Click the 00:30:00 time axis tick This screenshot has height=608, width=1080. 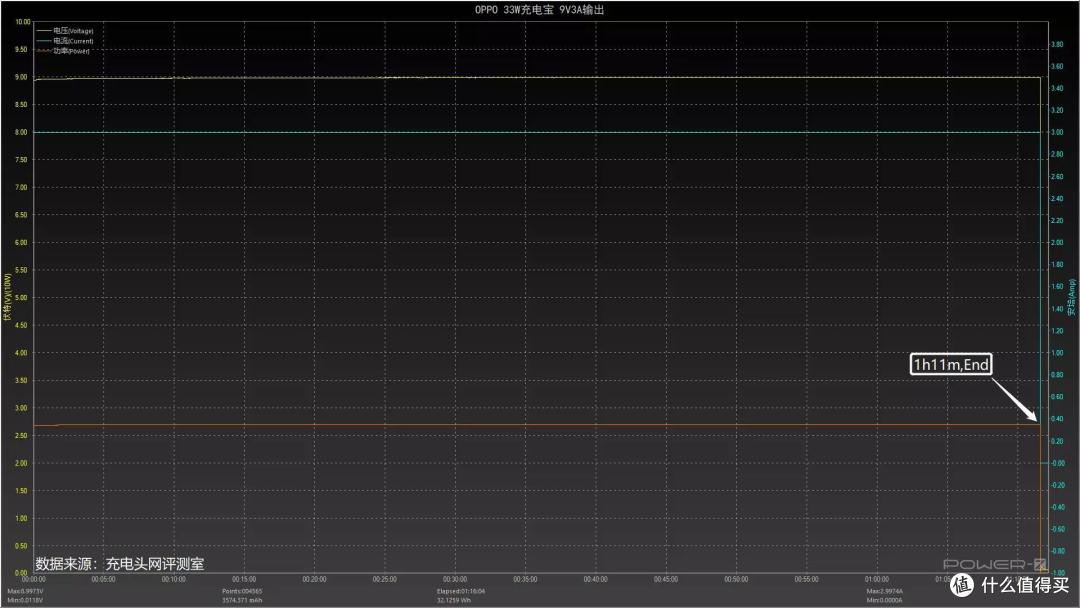(455, 580)
